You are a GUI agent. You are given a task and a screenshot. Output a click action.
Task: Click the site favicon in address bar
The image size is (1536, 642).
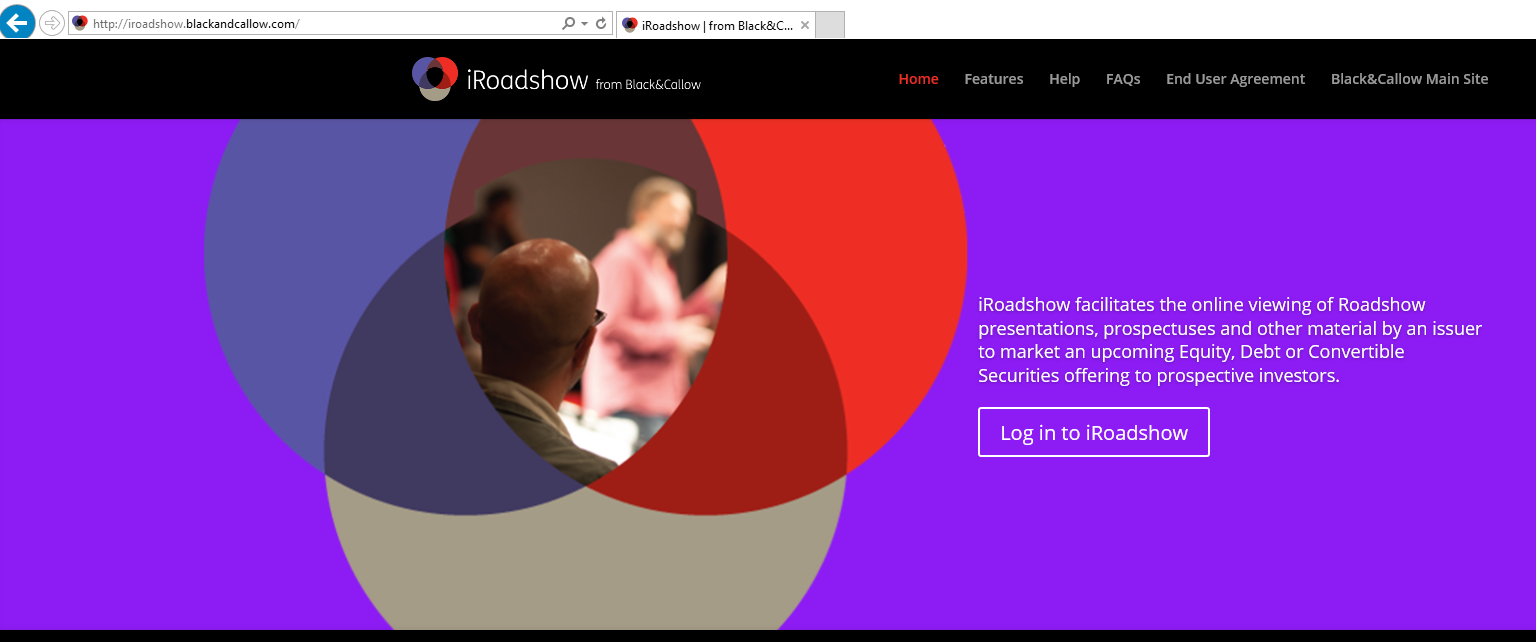coord(80,24)
